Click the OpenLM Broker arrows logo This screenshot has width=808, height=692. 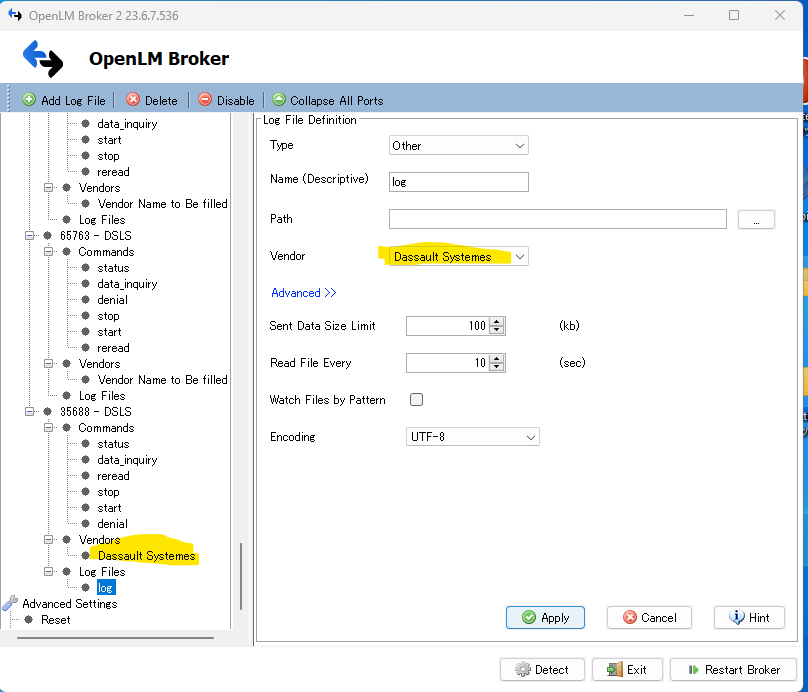click(43, 59)
